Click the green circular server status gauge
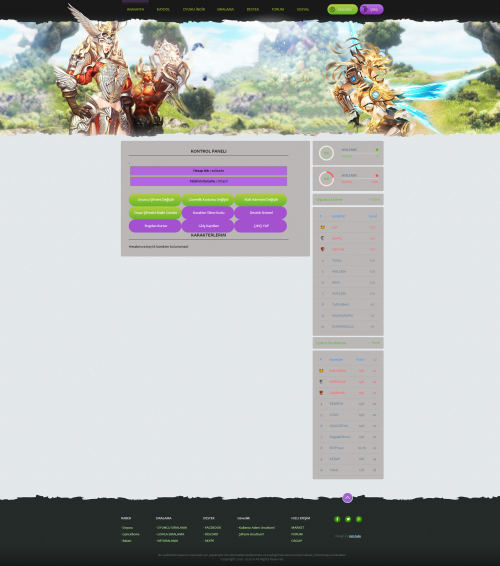The height and width of the screenshot is (566, 500). (326, 153)
